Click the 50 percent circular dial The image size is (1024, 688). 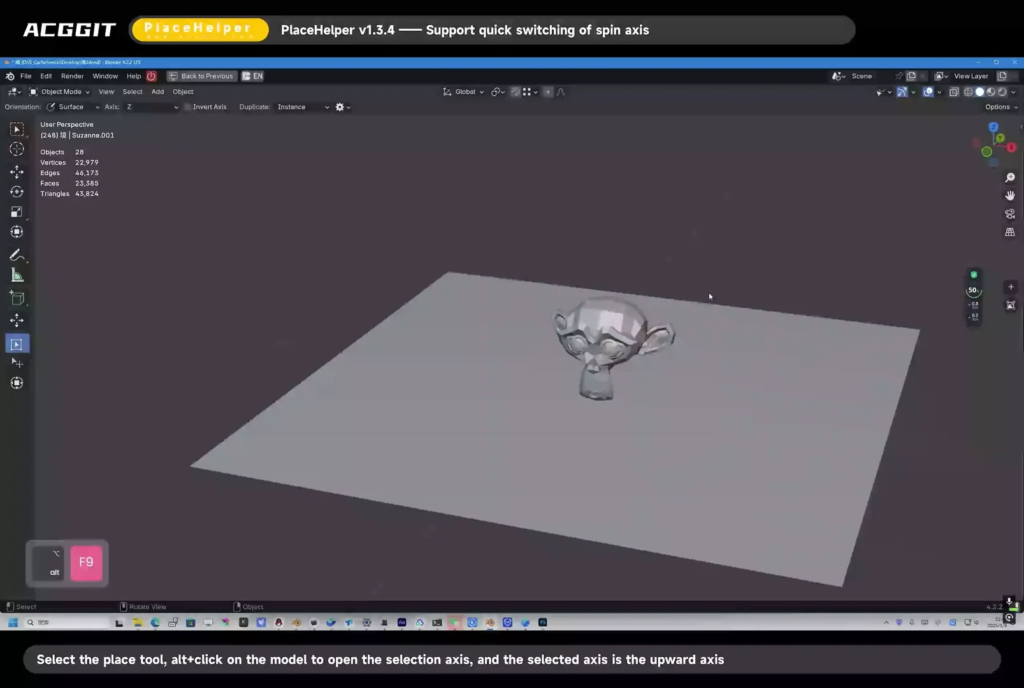973,290
